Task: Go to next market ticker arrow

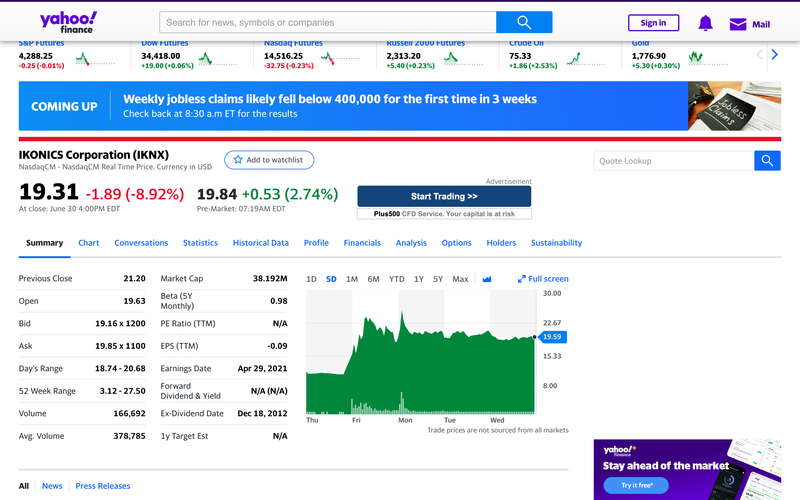Action: [x=774, y=55]
